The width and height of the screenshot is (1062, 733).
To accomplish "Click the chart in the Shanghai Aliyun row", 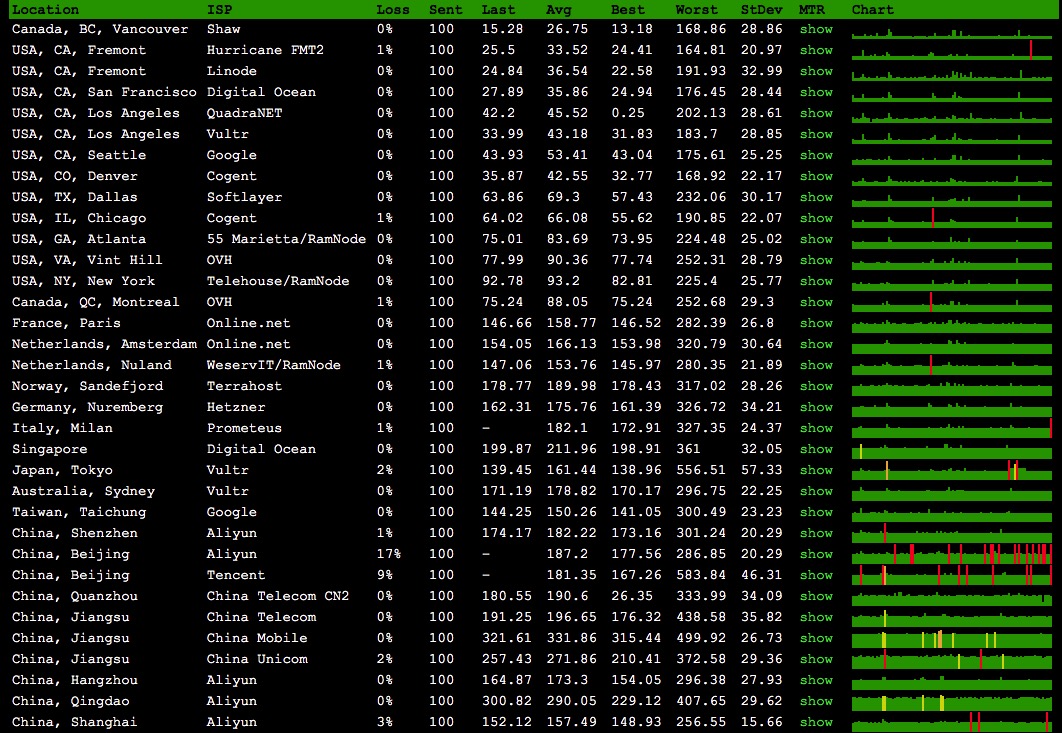I will [x=952, y=722].
